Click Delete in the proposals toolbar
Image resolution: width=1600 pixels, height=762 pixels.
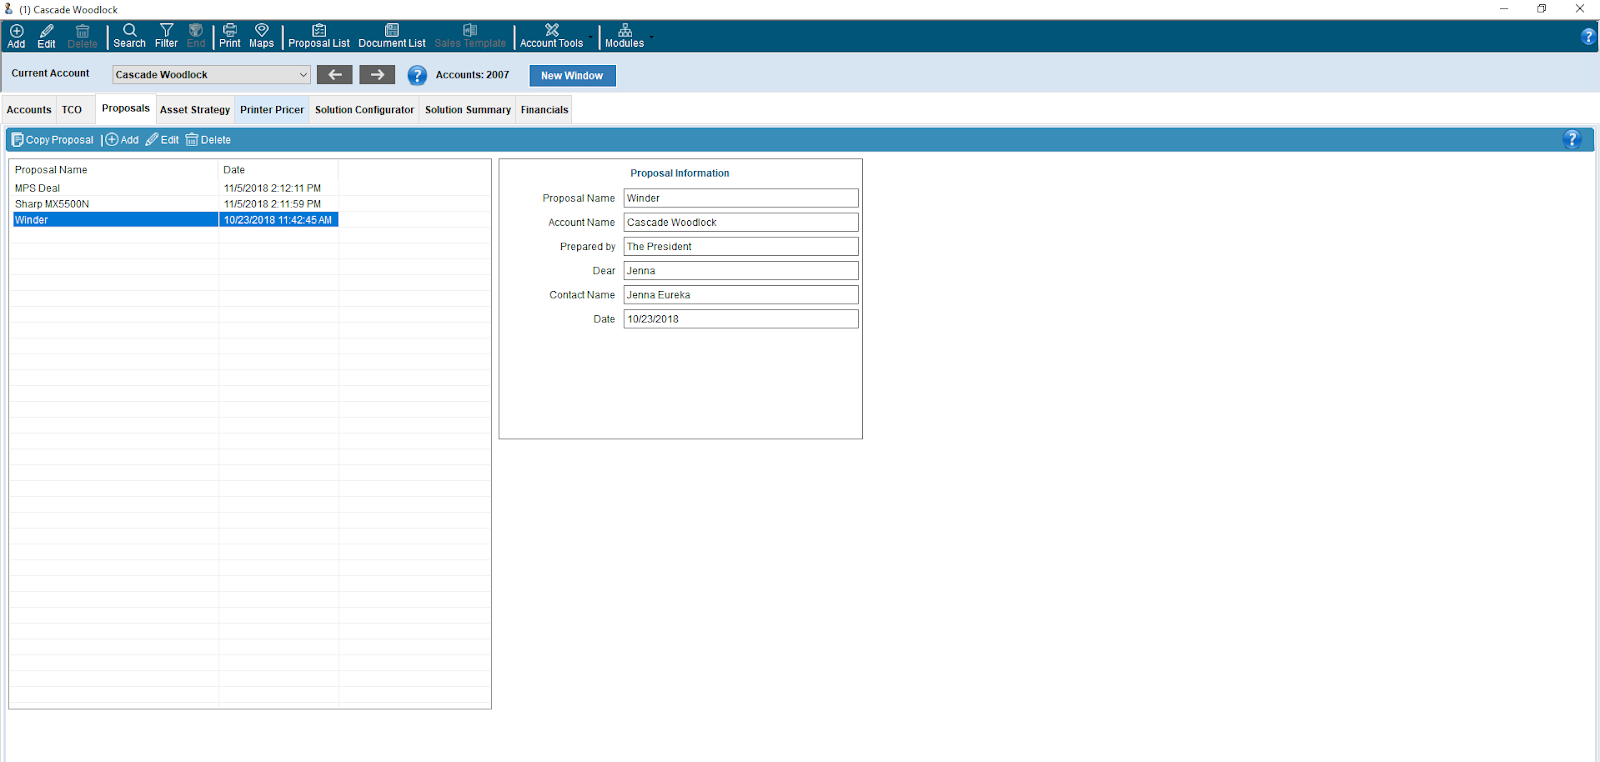coord(208,140)
